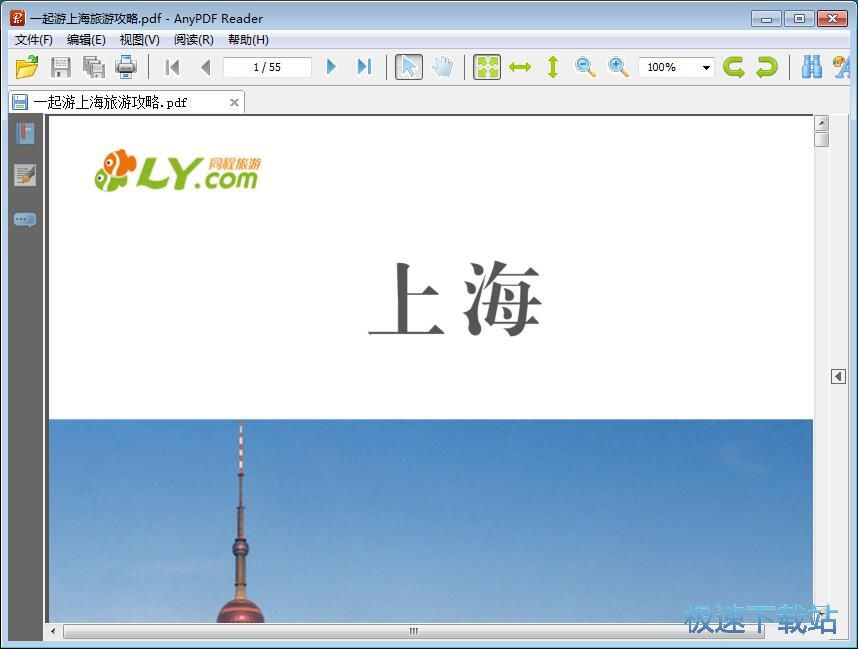858x649 pixels.
Task: Open the zoom percentage dropdown
Action: pyautogui.click(x=706, y=67)
